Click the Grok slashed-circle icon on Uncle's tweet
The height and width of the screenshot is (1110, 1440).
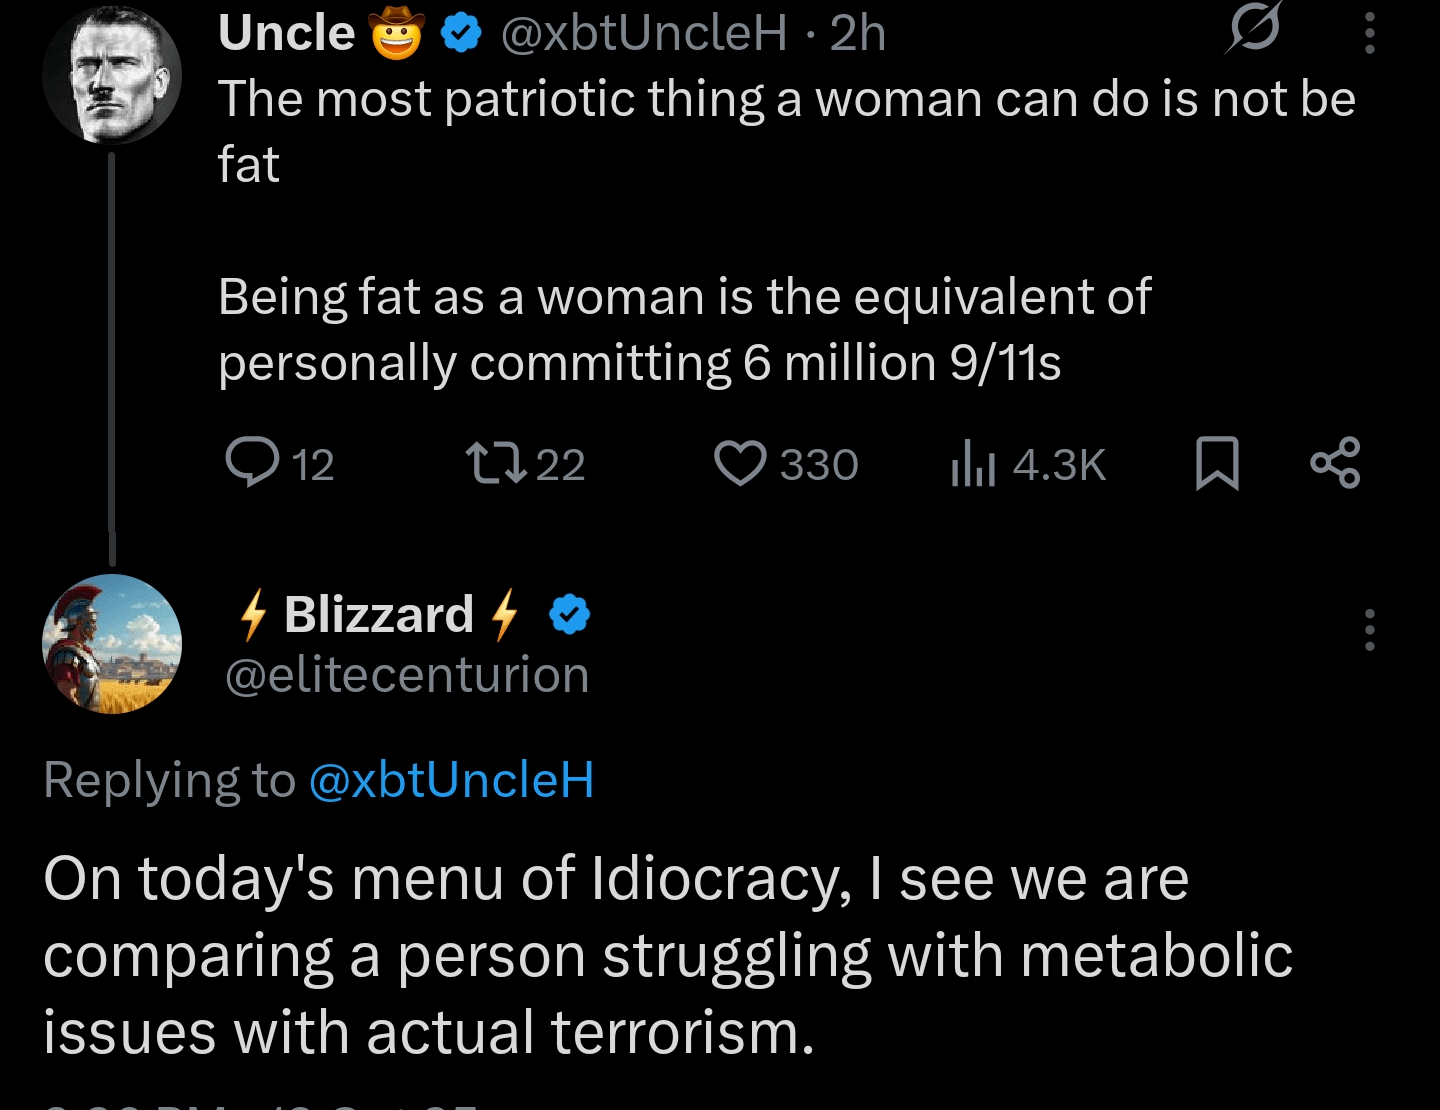coord(1253,29)
